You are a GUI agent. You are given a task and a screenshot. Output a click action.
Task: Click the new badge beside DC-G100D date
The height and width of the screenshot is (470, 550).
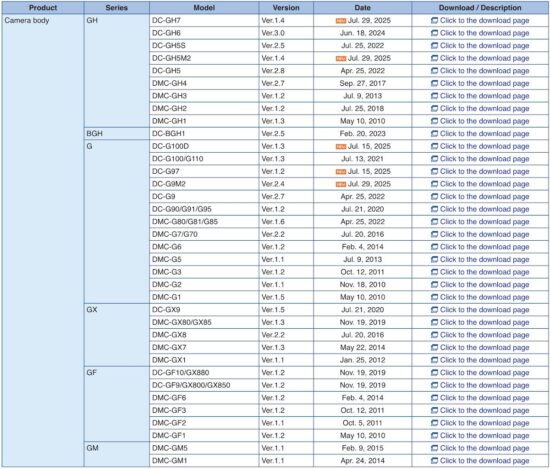click(x=341, y=147)
